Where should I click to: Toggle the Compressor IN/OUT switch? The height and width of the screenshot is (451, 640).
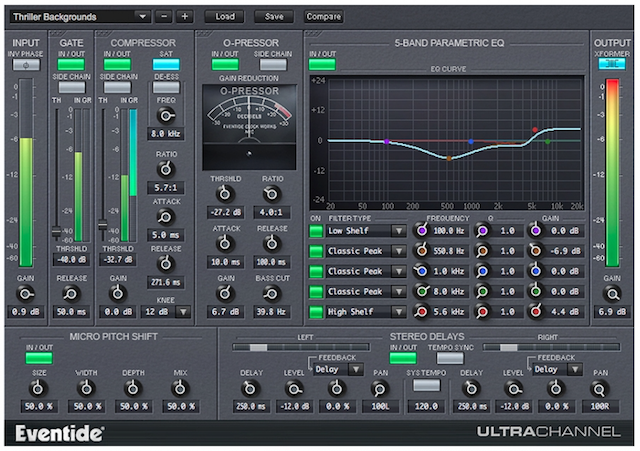117,64
